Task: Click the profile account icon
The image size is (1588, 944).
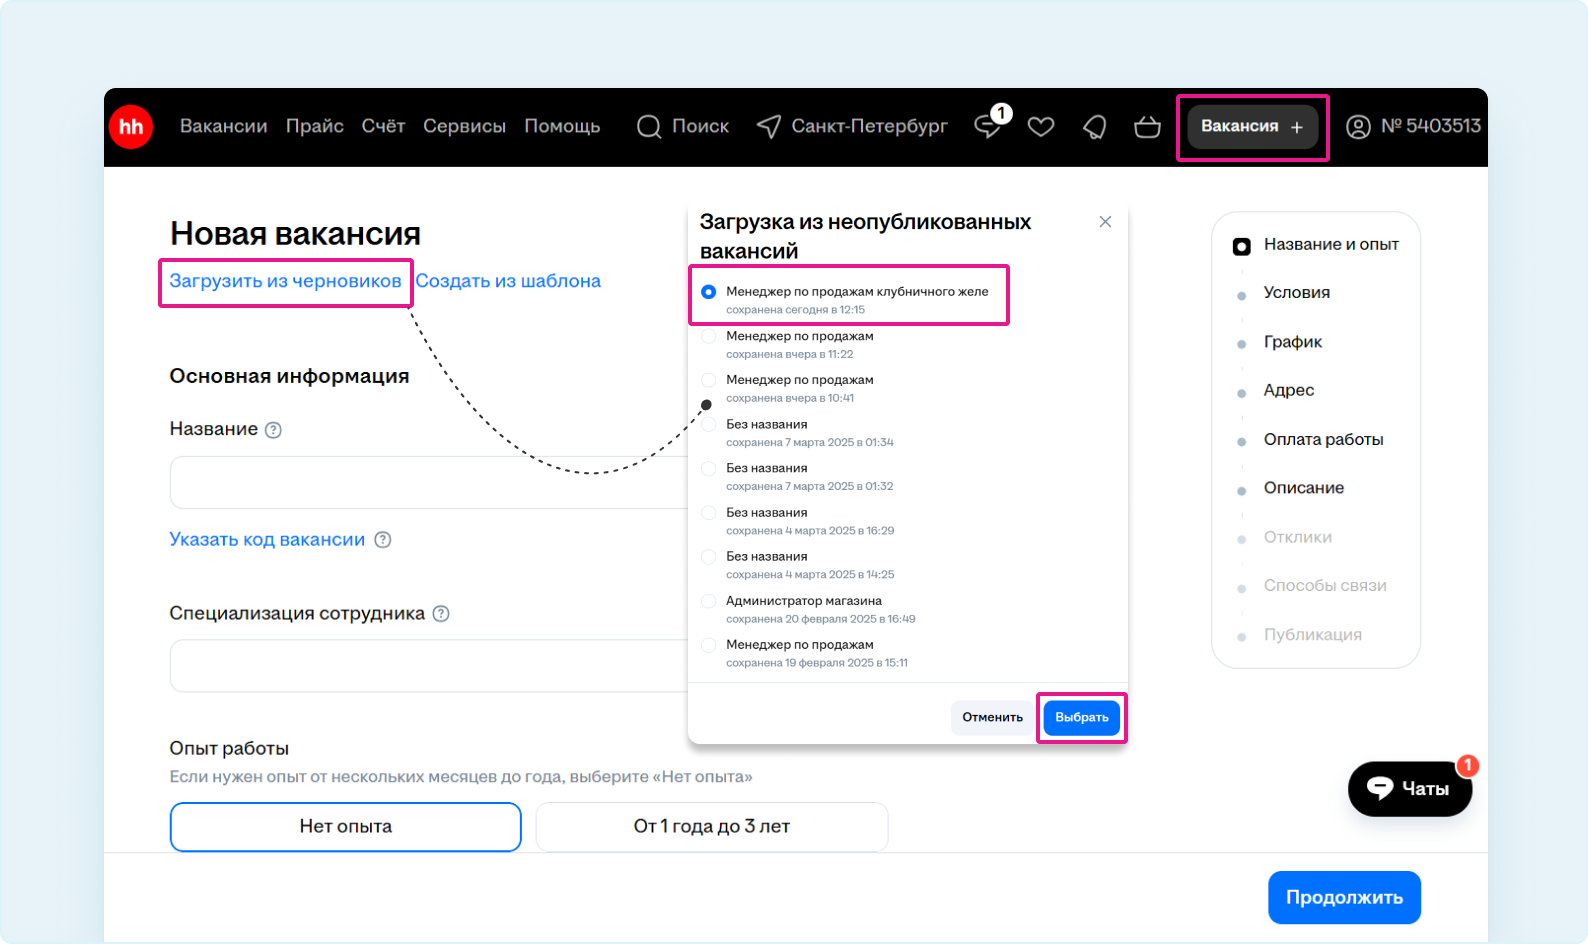Action: [x=1358, y=127]
